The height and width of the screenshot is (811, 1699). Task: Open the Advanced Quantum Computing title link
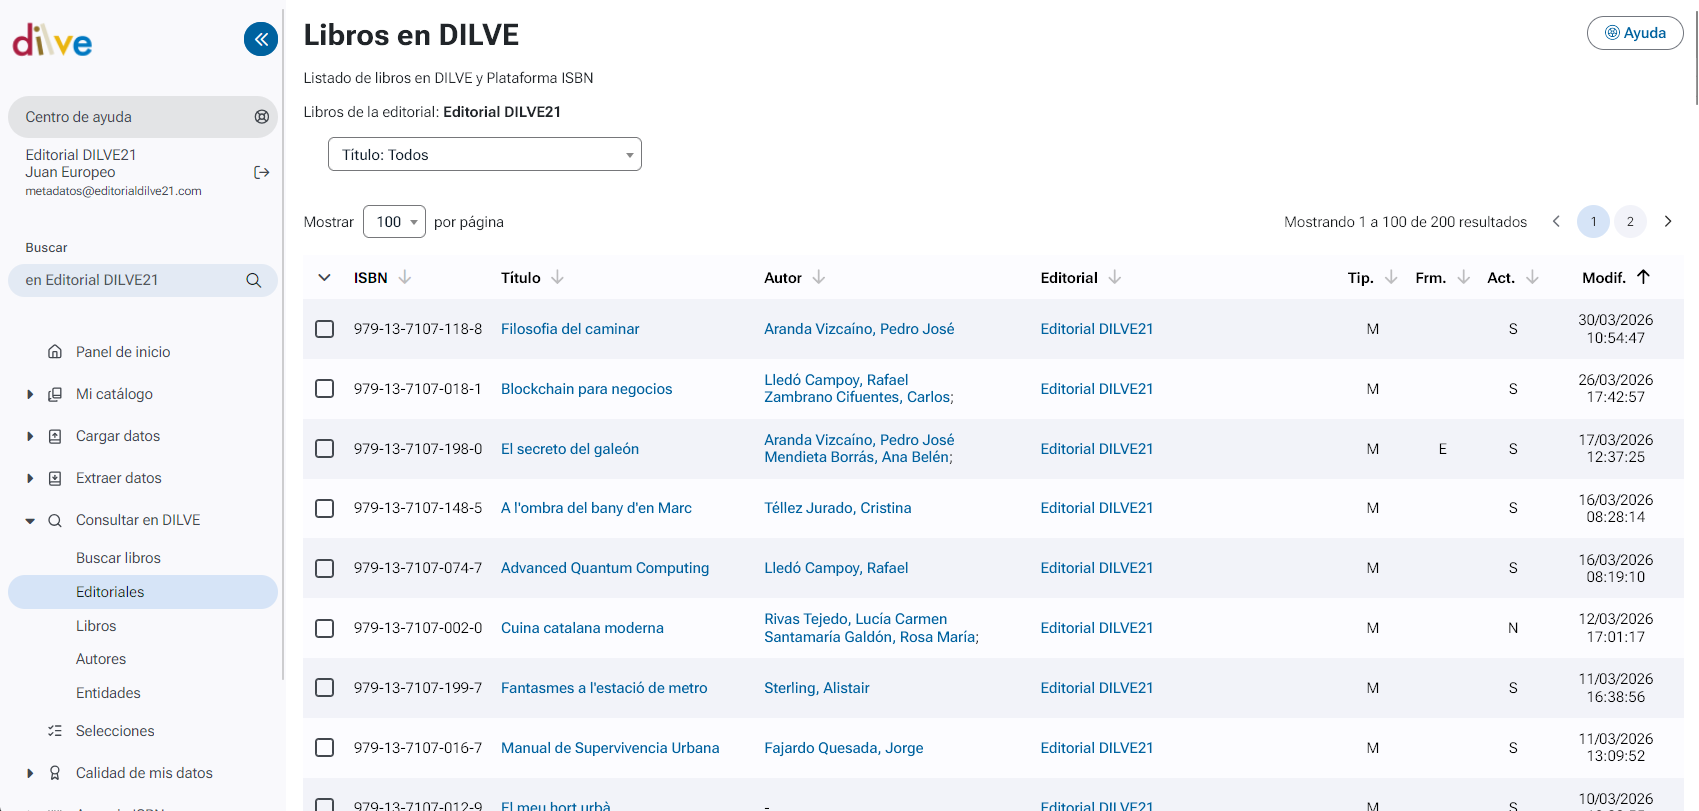604,568
